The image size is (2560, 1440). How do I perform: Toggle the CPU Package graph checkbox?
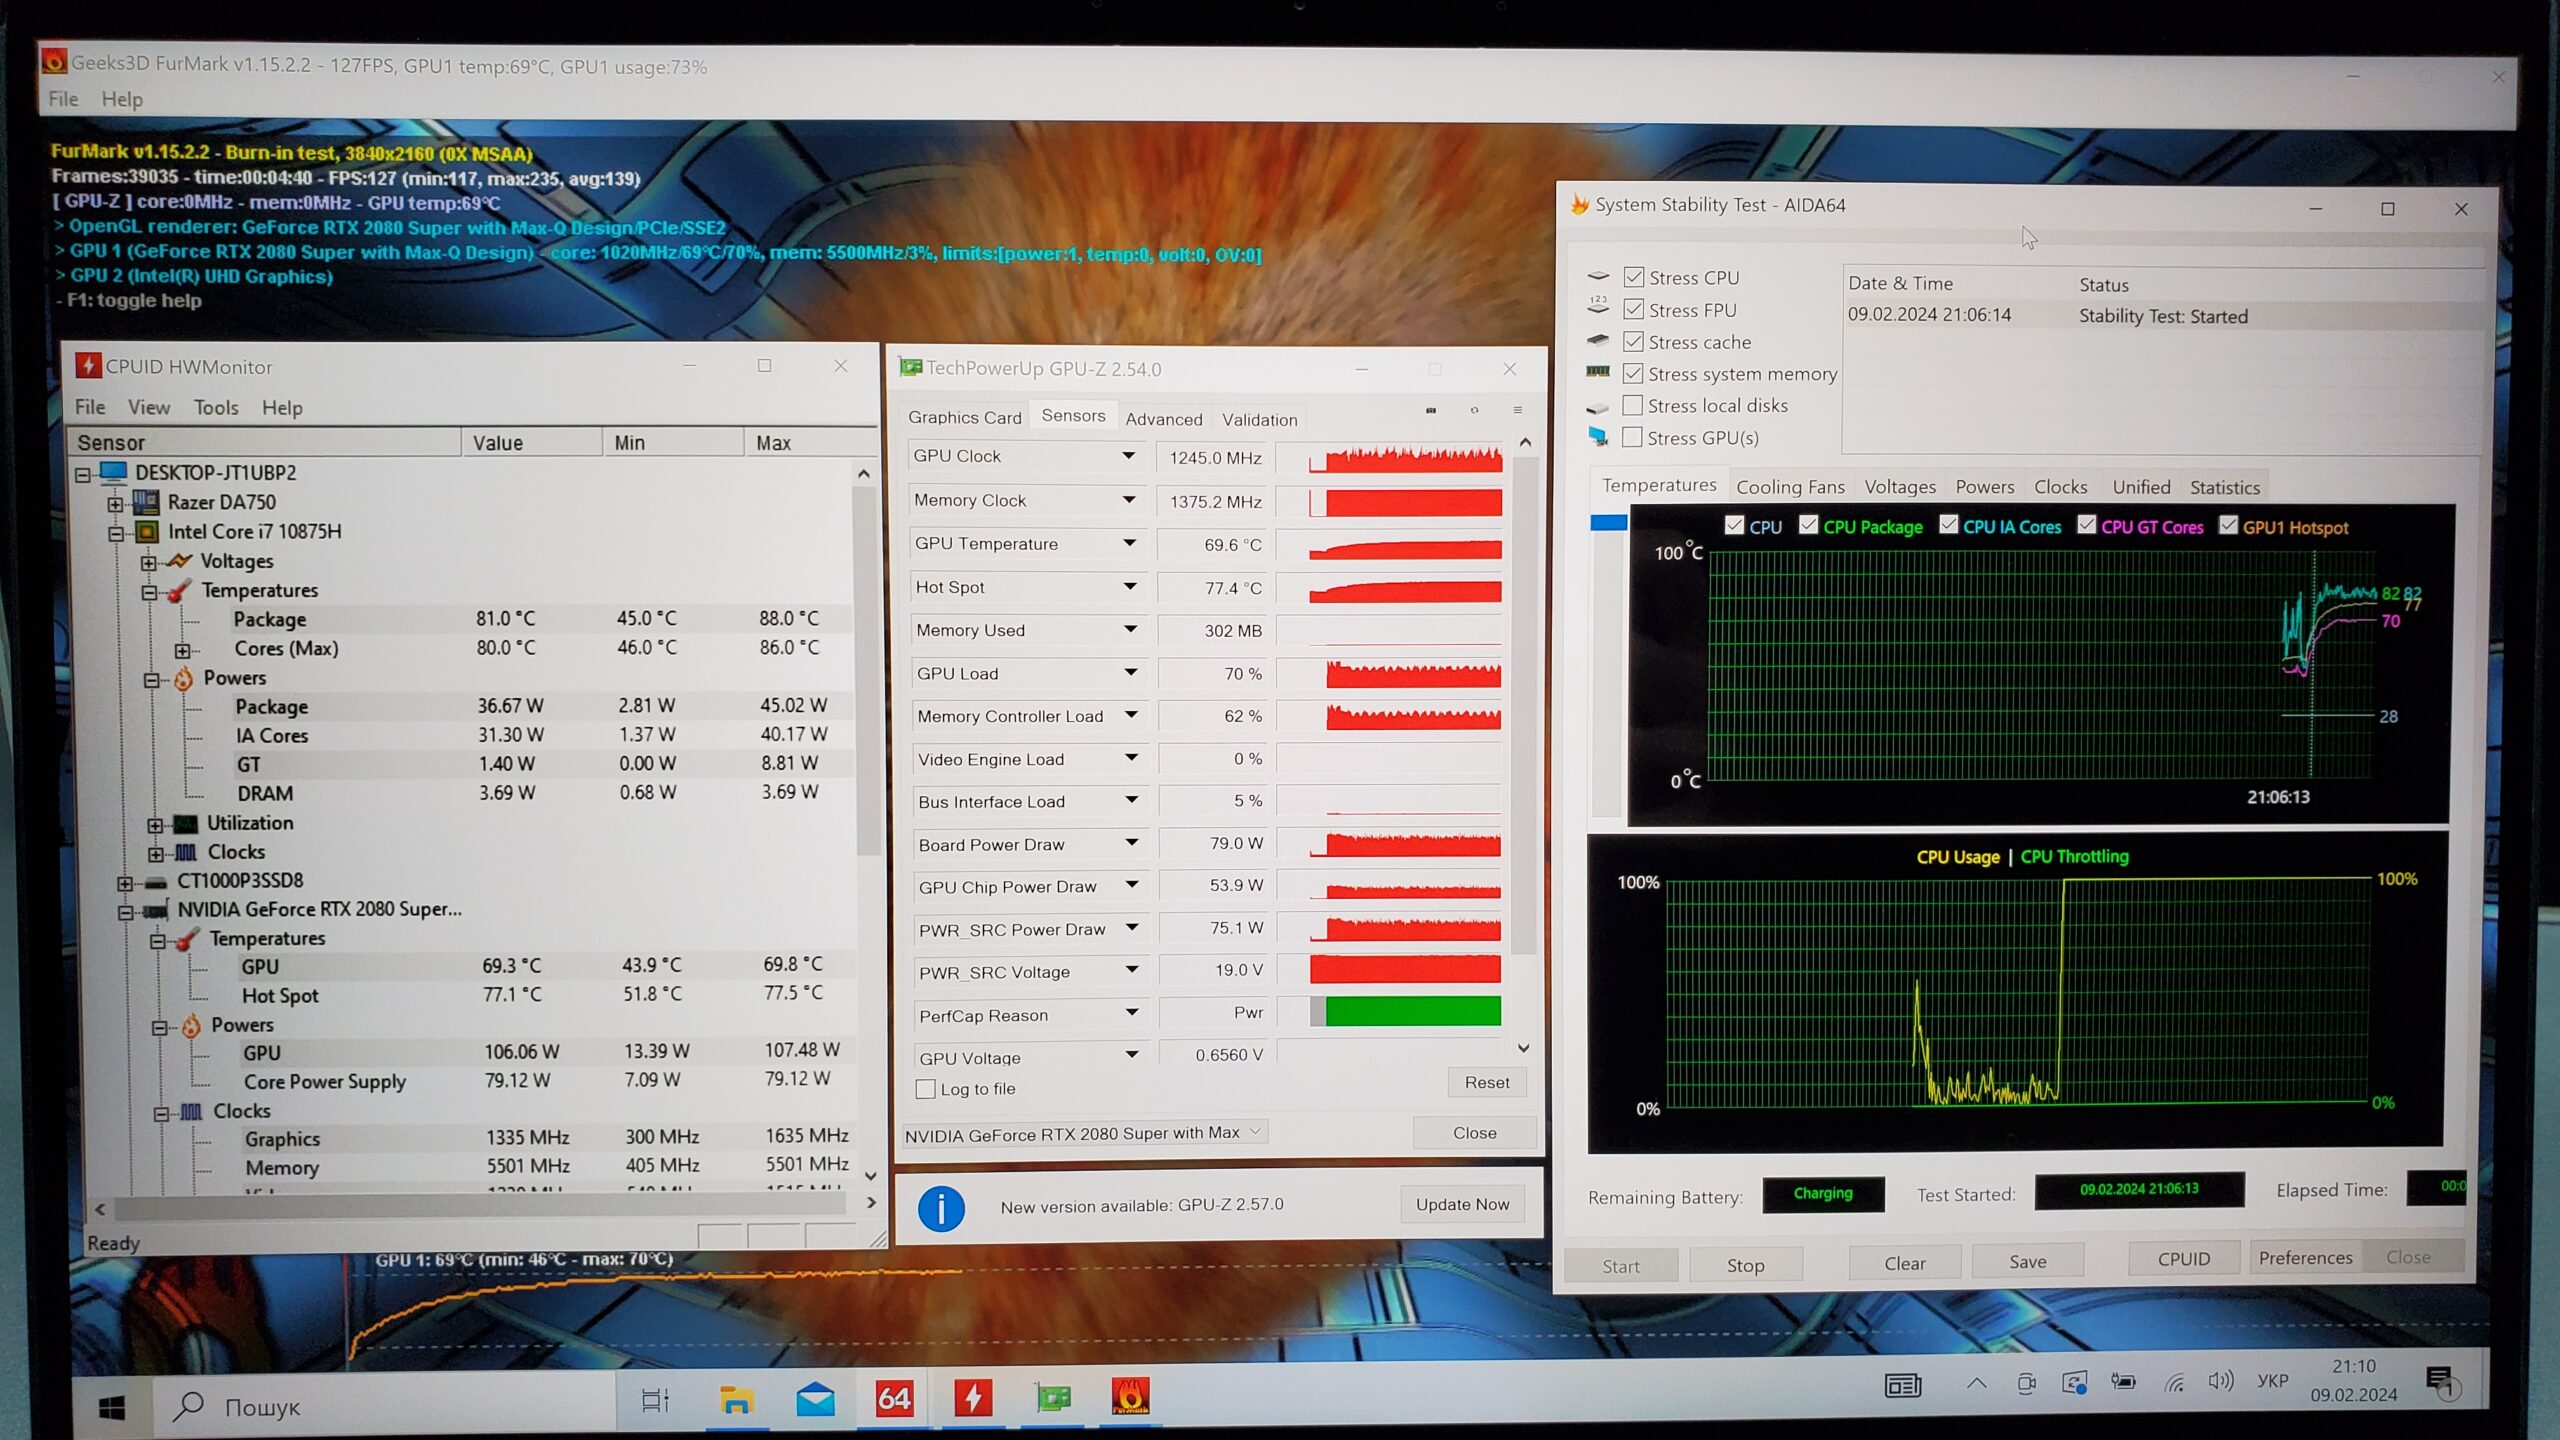click(x=1808, y=526)
